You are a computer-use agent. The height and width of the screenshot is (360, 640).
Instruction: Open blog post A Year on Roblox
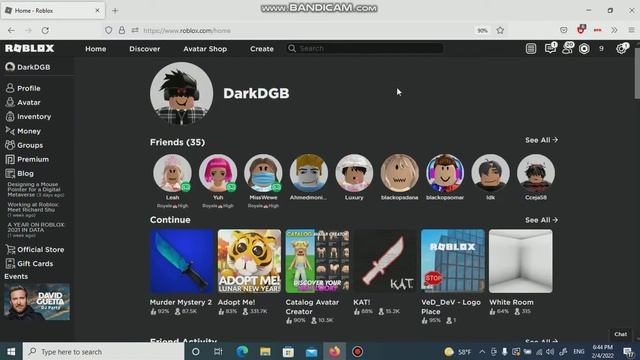36,230
